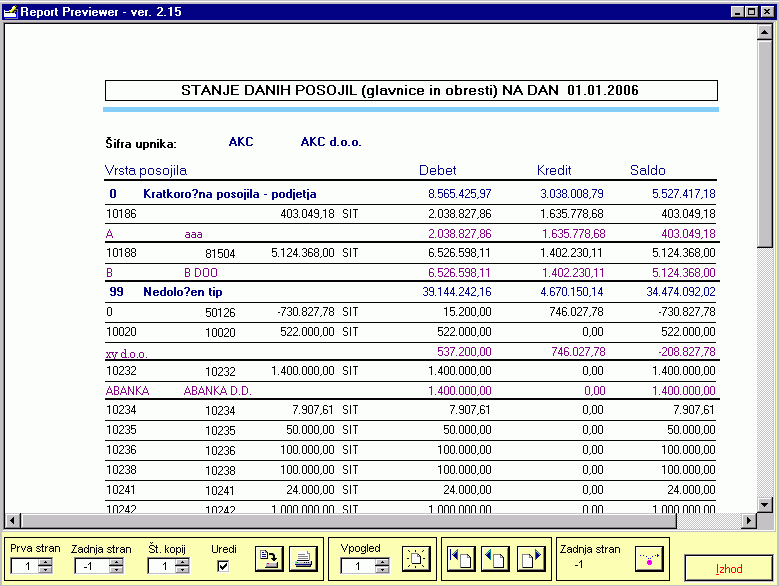
Task: Click the Saldo column header
Action: click(x=647, y=170)
